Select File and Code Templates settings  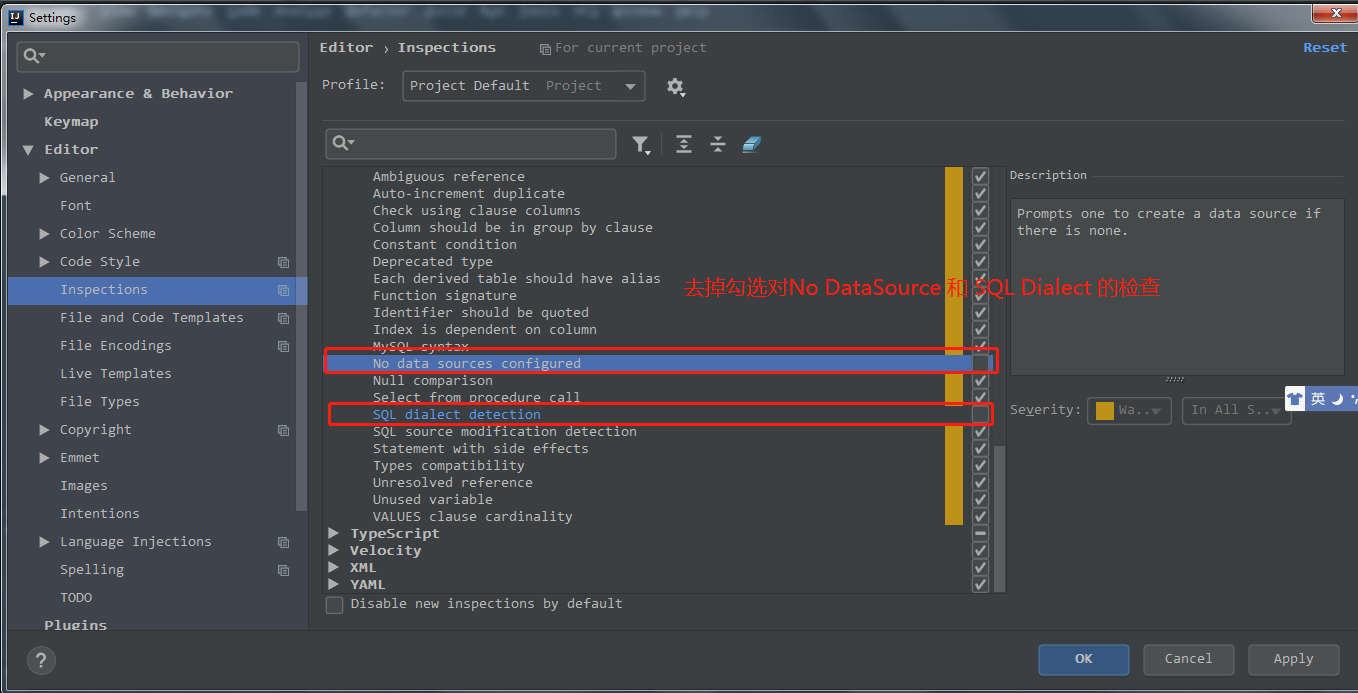(x=151, y=318)
